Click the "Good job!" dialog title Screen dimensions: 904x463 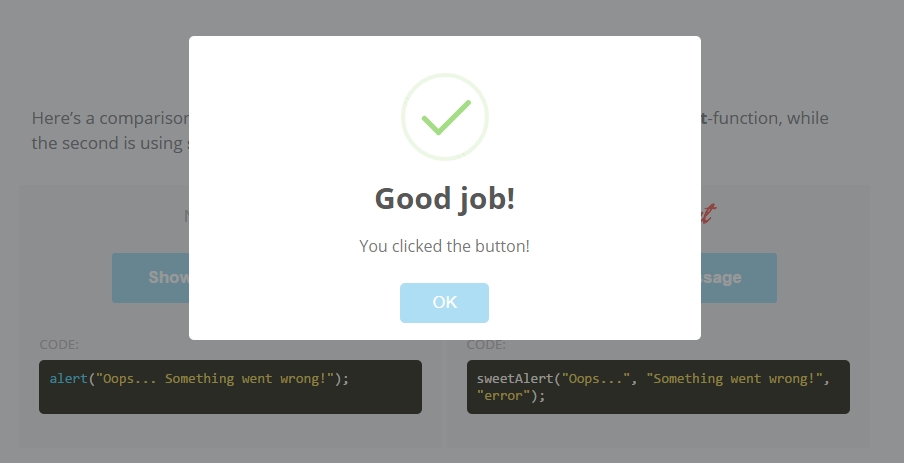point(444,199)
